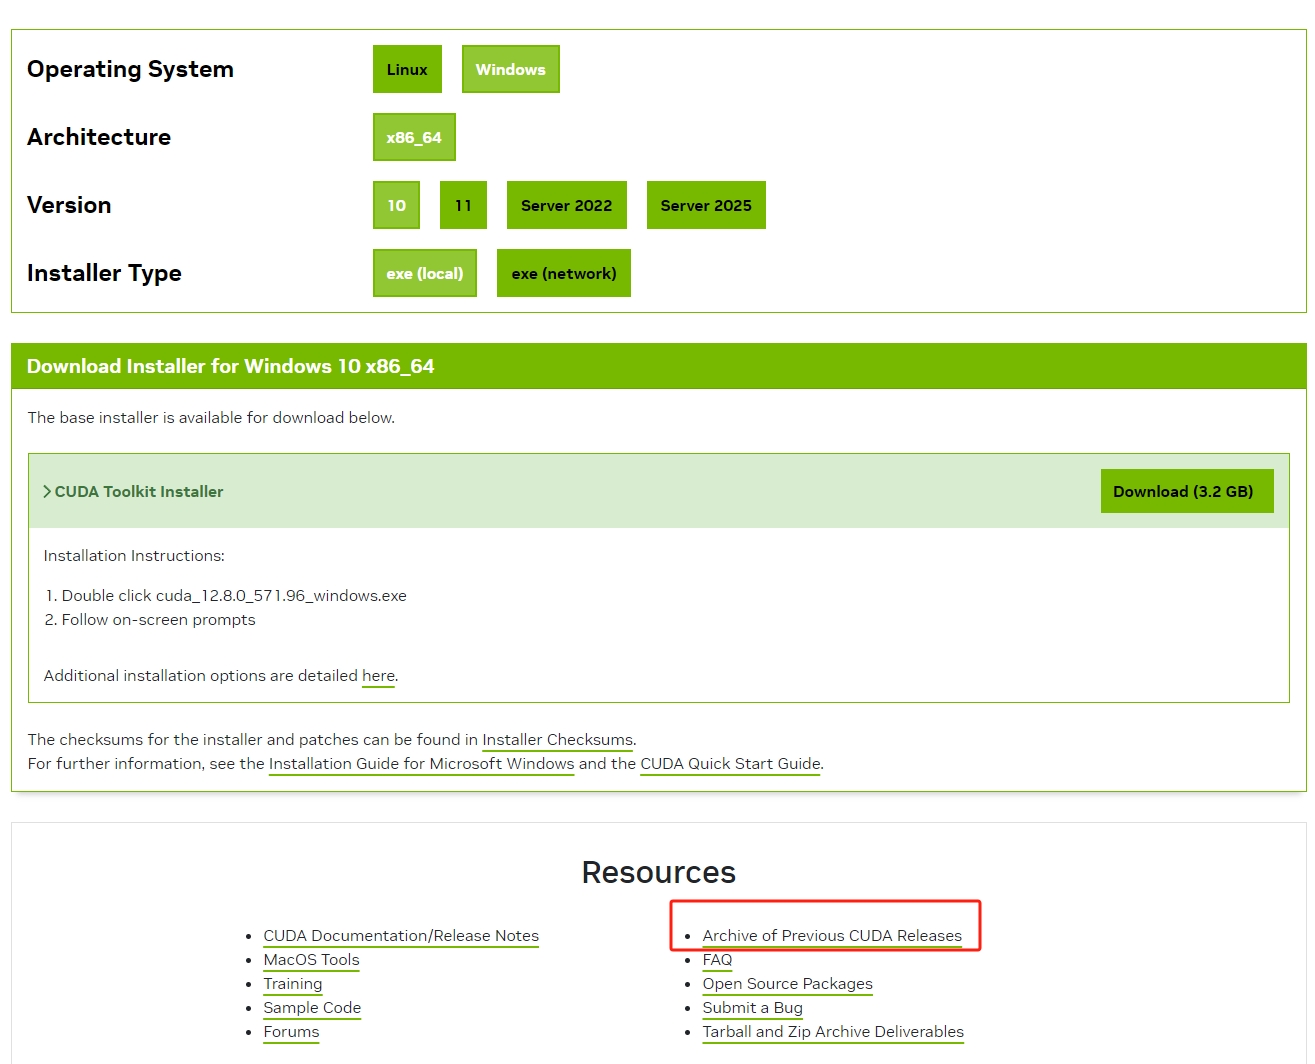Click the 'Resources' heading
Image resolution: width=1315 pixels, height=1064 pixels.
click(658, 872)
